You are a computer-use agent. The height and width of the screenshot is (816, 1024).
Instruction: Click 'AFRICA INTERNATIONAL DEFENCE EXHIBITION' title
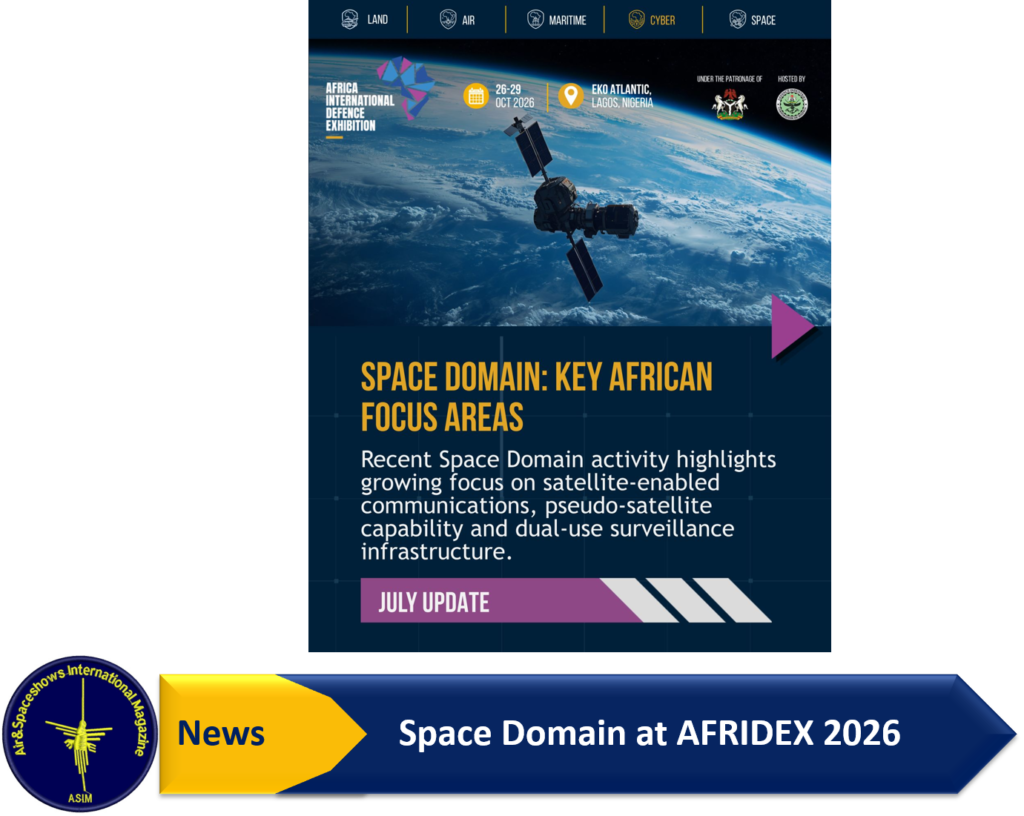pyautogui.click(x=359, y=107)
